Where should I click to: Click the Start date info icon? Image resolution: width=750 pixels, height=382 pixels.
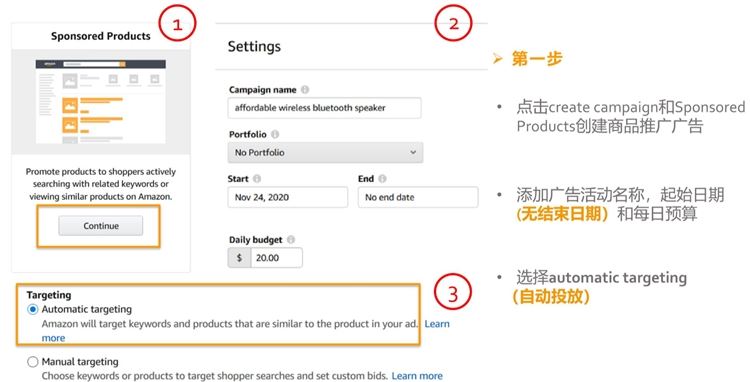(257, 178)
